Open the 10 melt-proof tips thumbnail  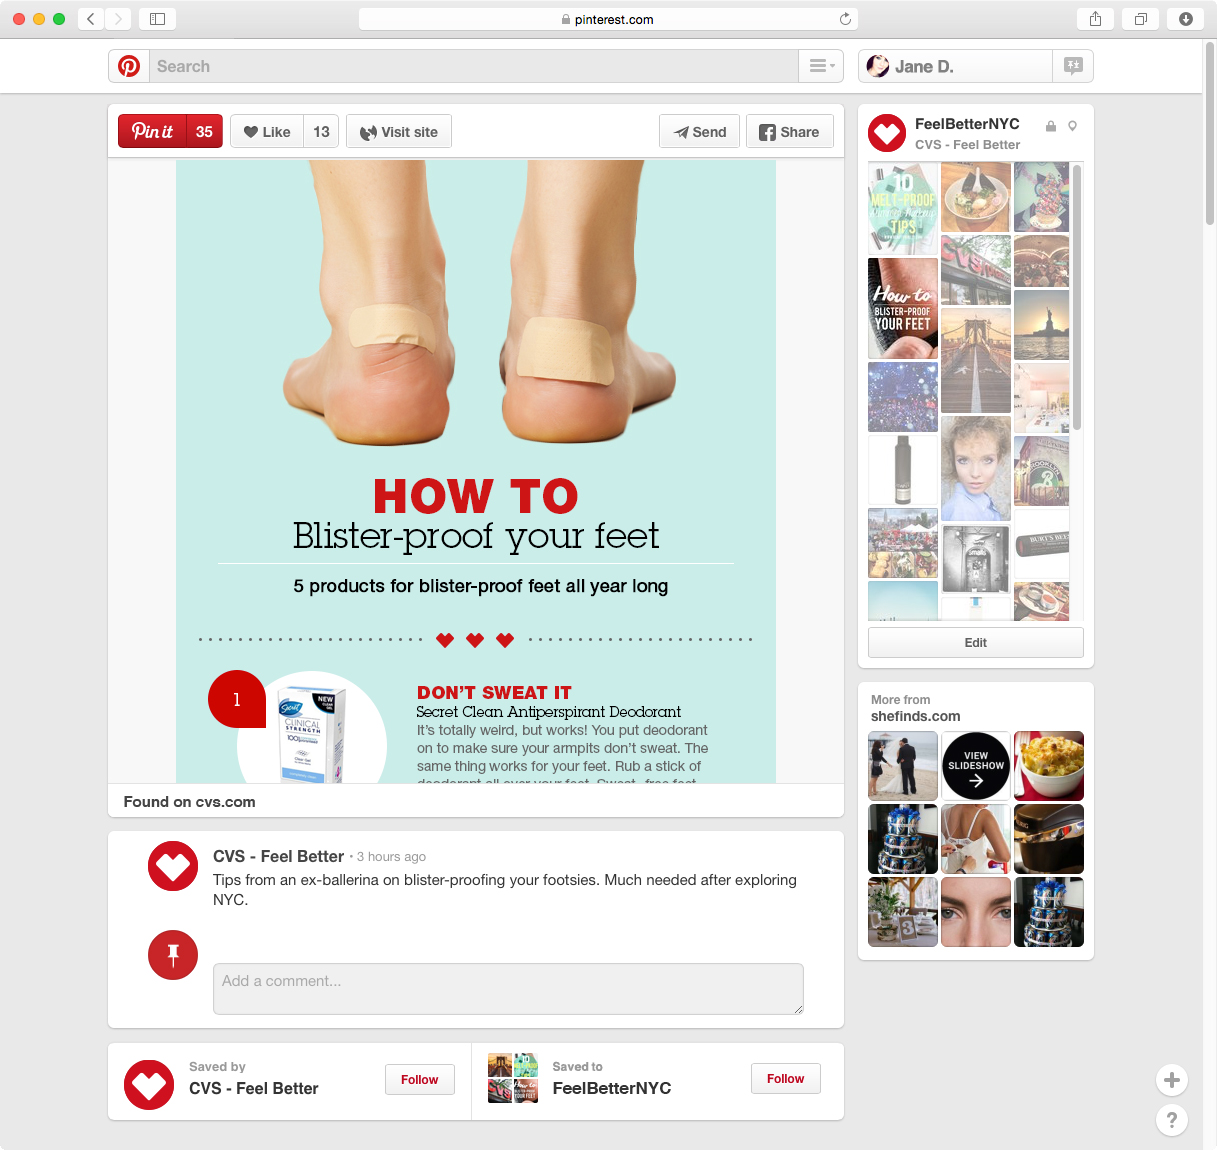tap(903, 209)
